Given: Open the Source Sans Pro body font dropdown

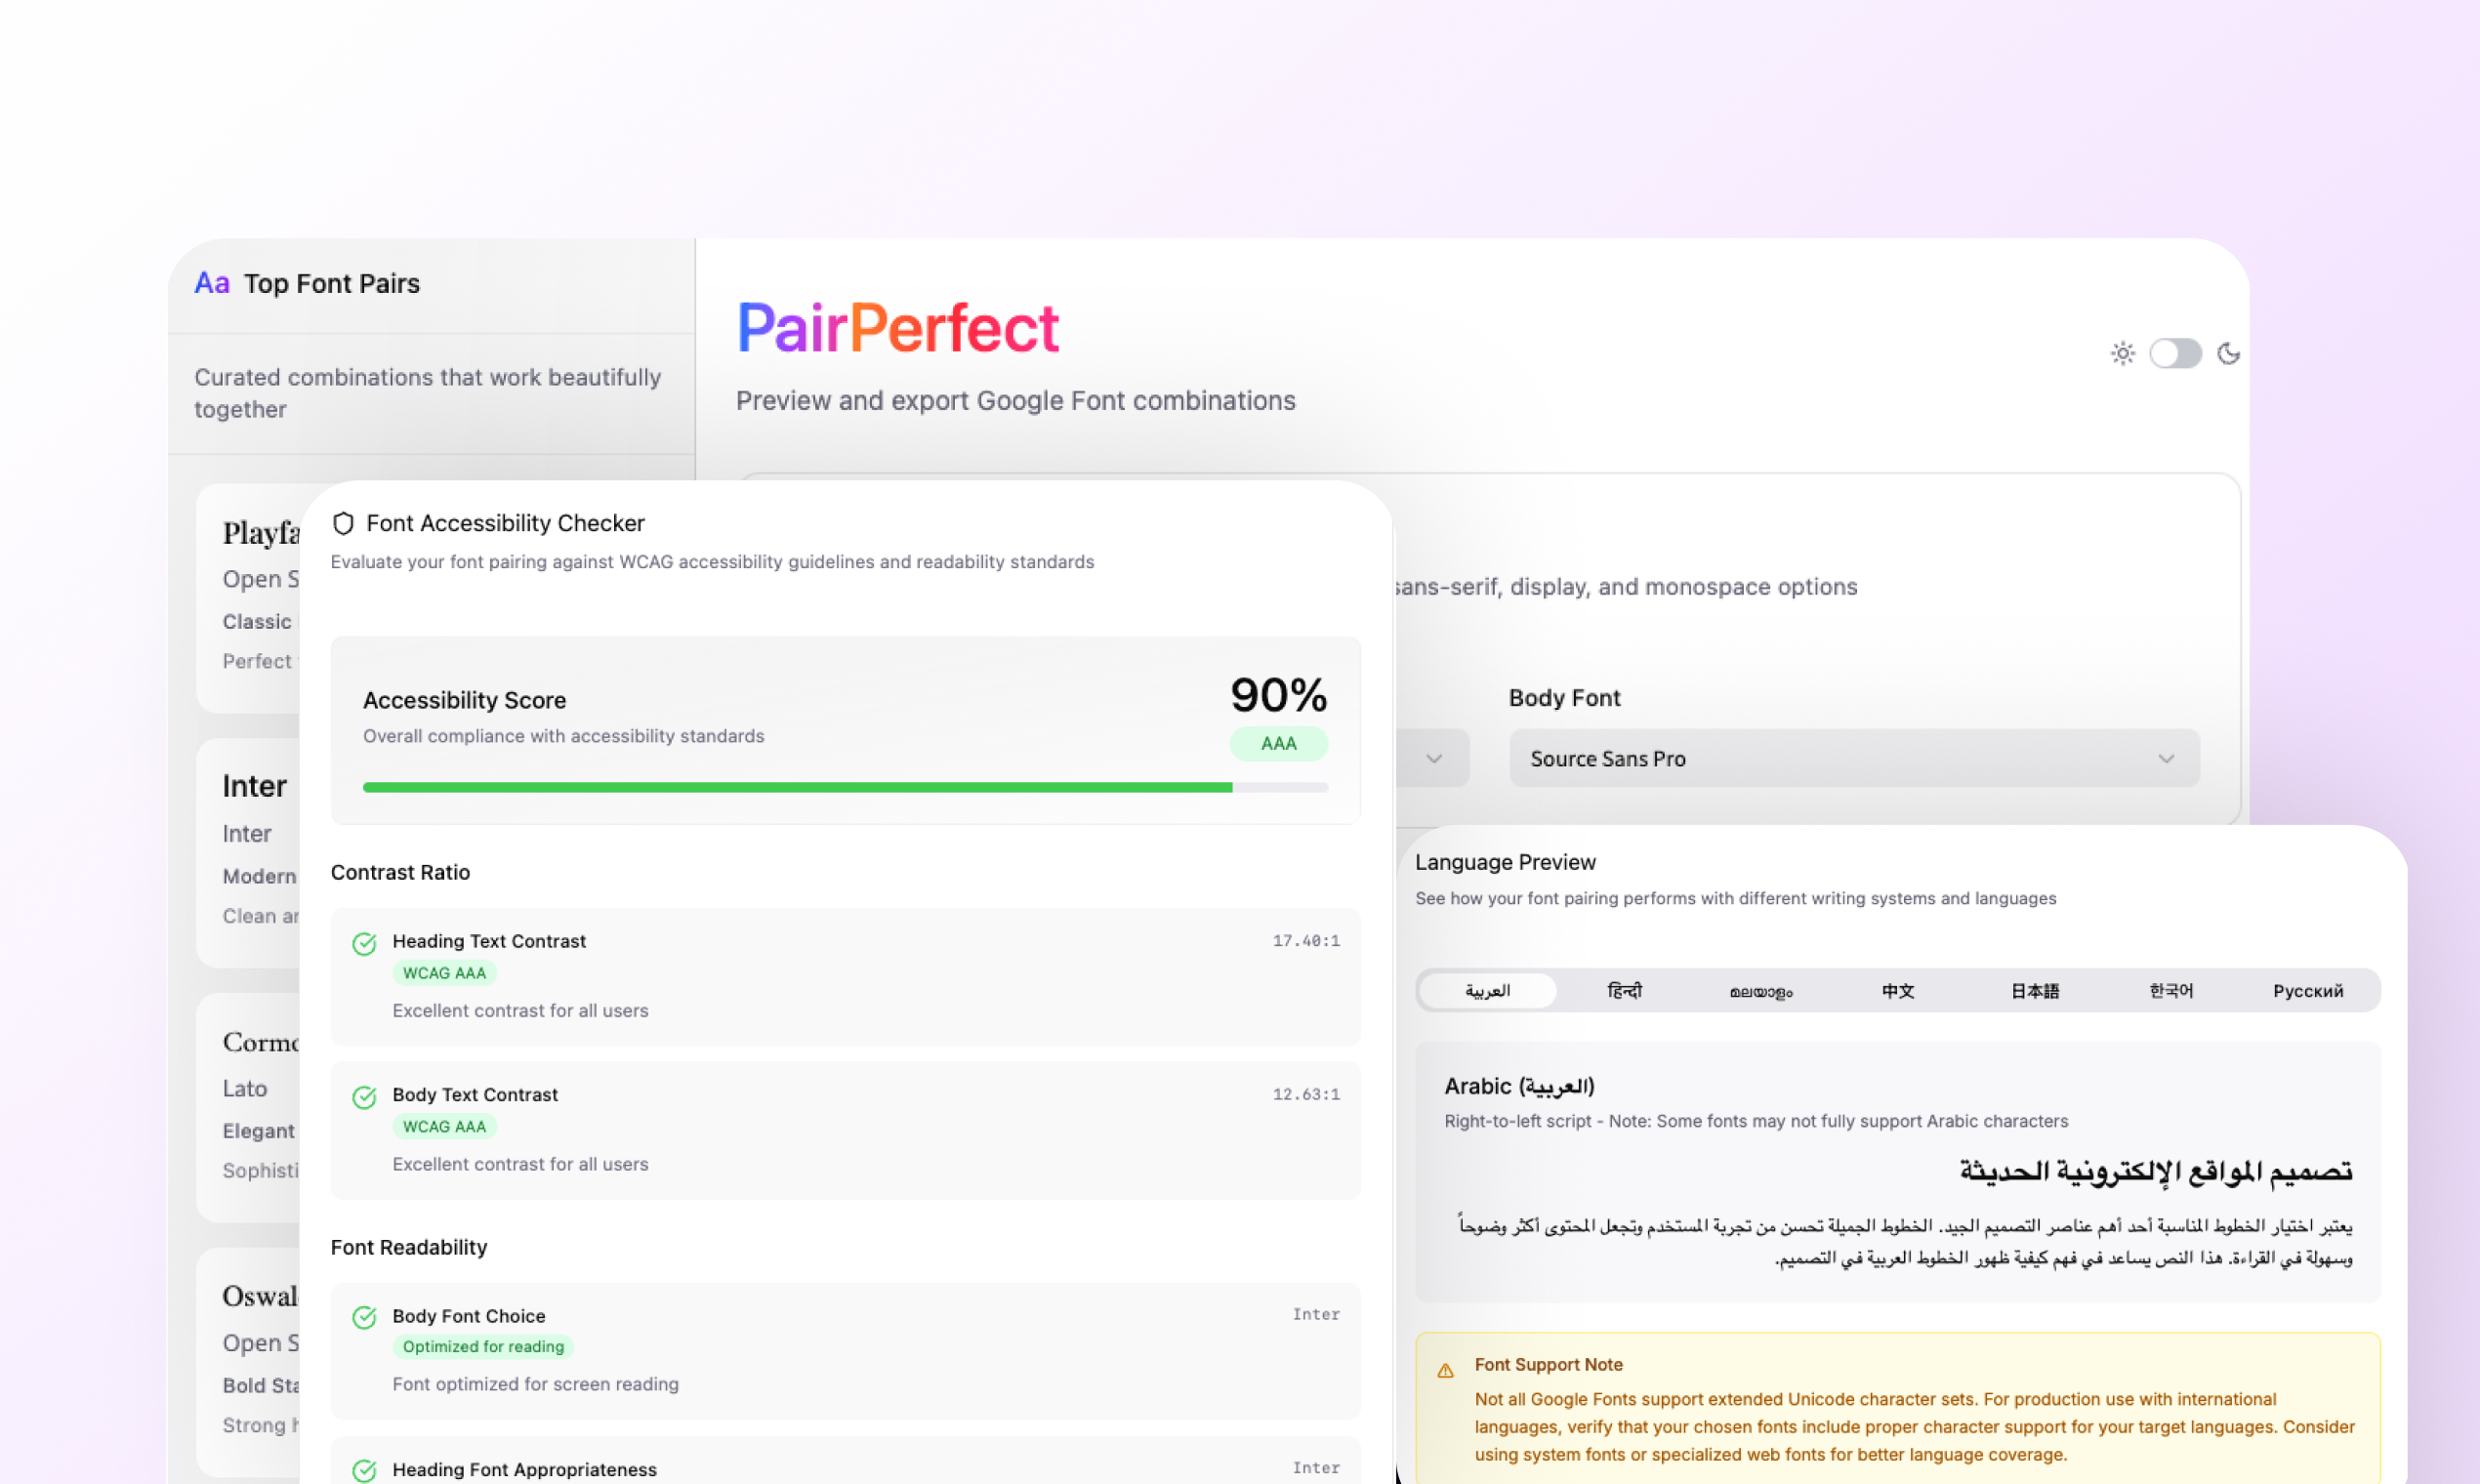Looking at the screenshot, I should [x=1852, y=758].
